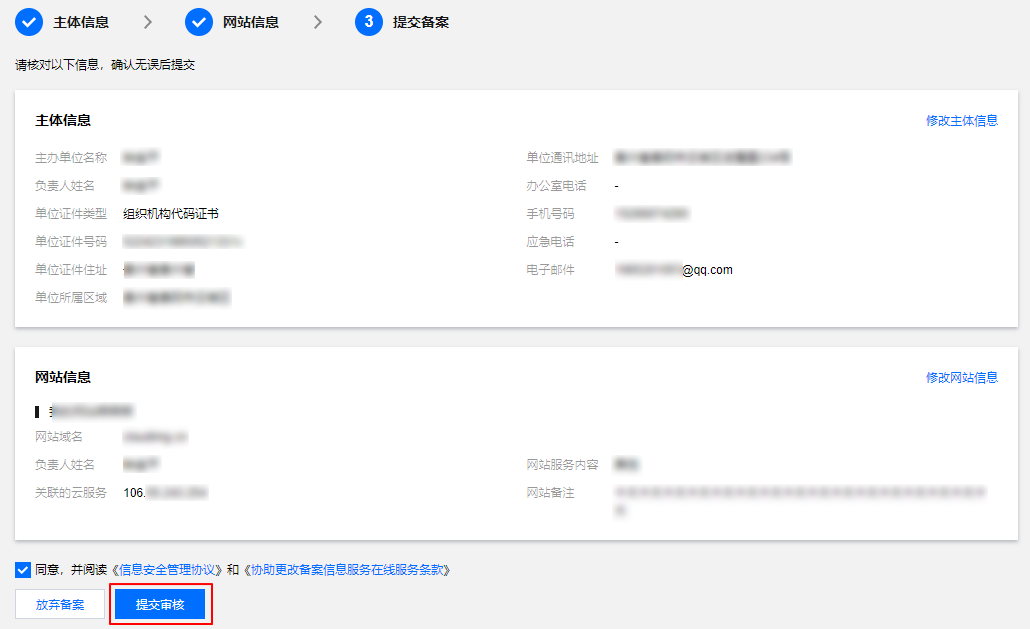1030x629 pixels.
Task: Click the 关联的云服务 IP address starting with 106
Action: [x=165, y=493]
